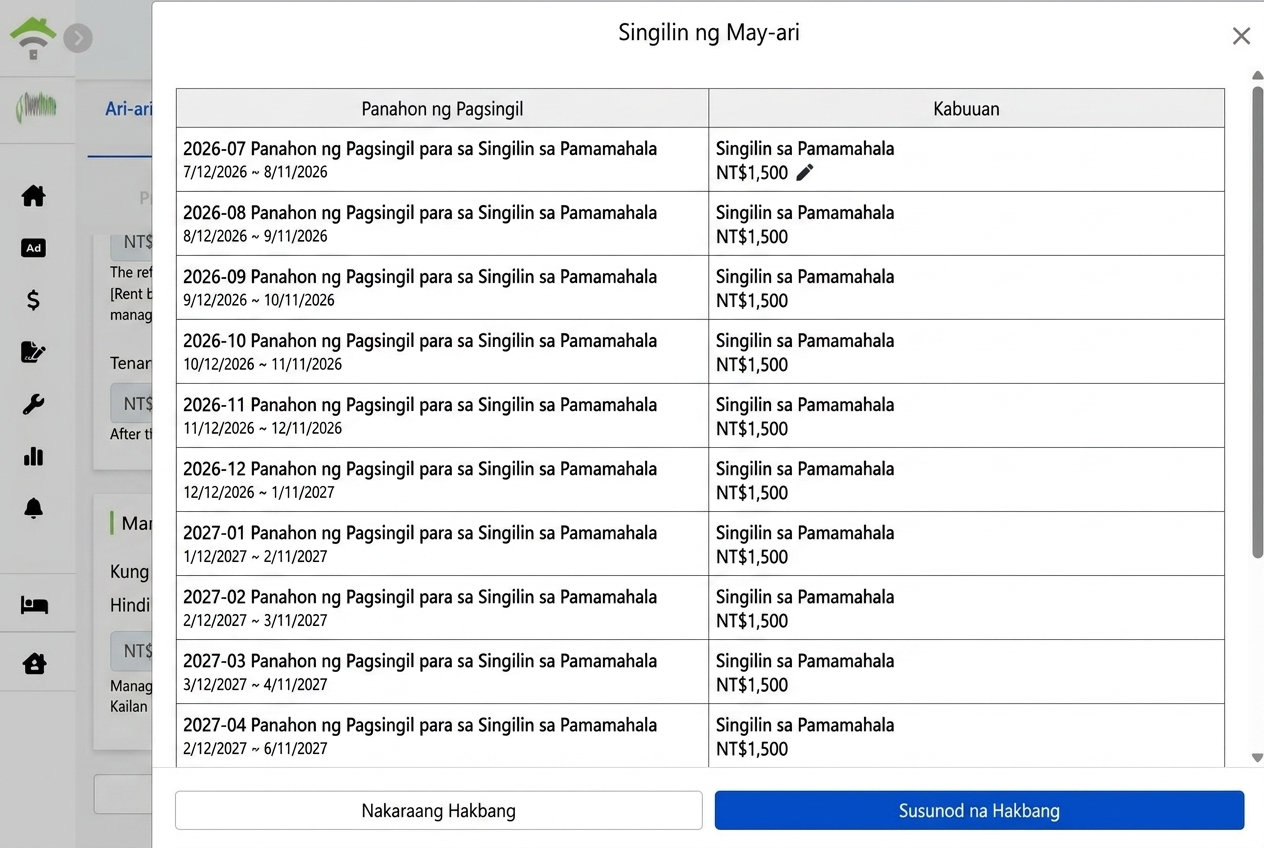Screen dimensions: 1264x848
Task: Expand the sidebar with the arrow button
Action: [78, 38]
